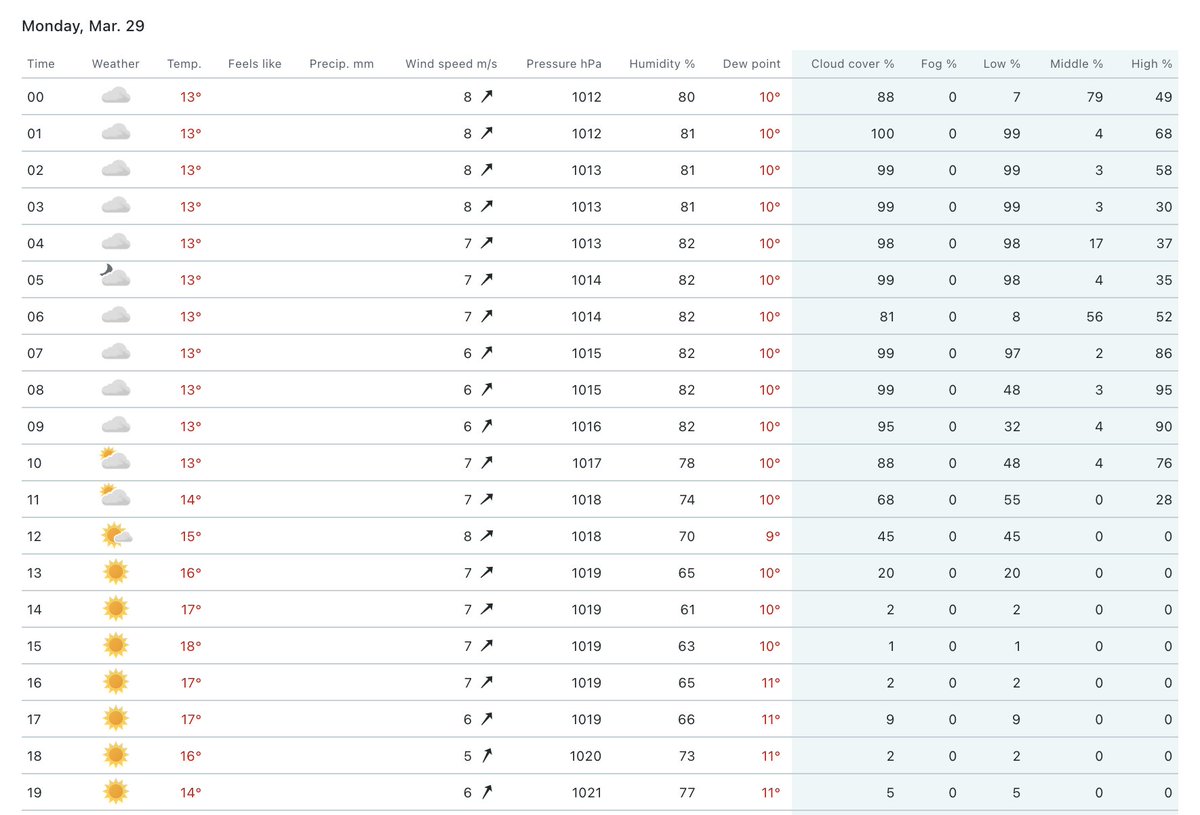1200x815 pixels.
Task: Click the 17 middle cloud value in row 04
Action: click(1097, 243)
